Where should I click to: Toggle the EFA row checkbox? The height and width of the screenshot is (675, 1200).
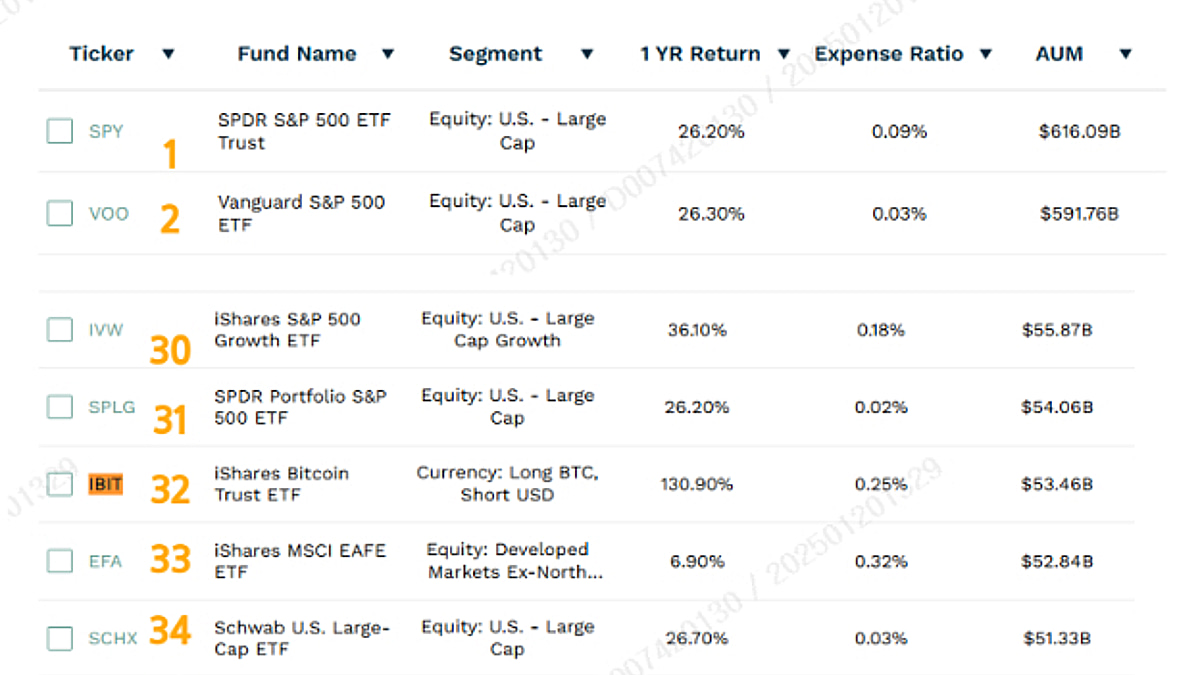[x=60, y=561]
